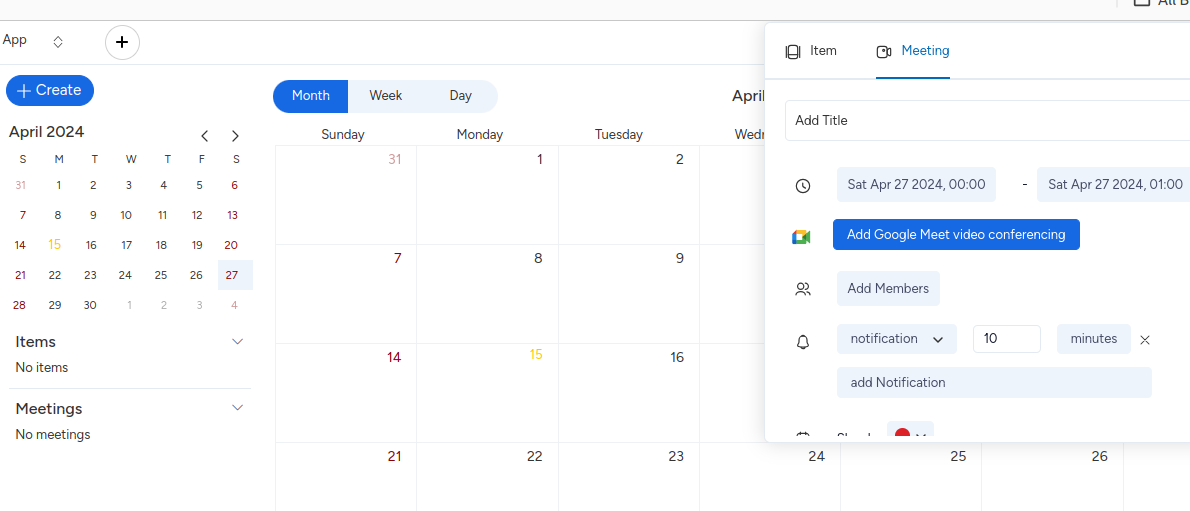The width and height of the screenshot is (1190, 511).
Task: Click the bell notification icon
Action: pyautogui.click(x=802, y=342)
